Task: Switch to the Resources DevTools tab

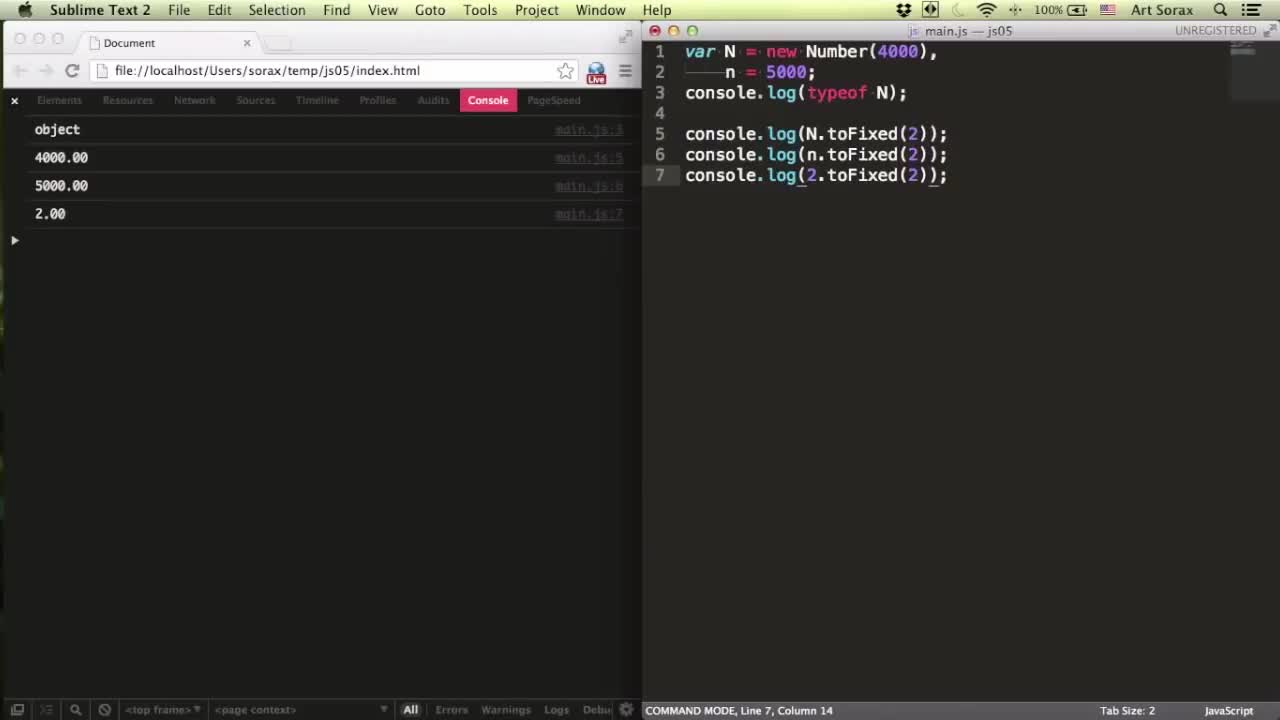Action: 128,100
